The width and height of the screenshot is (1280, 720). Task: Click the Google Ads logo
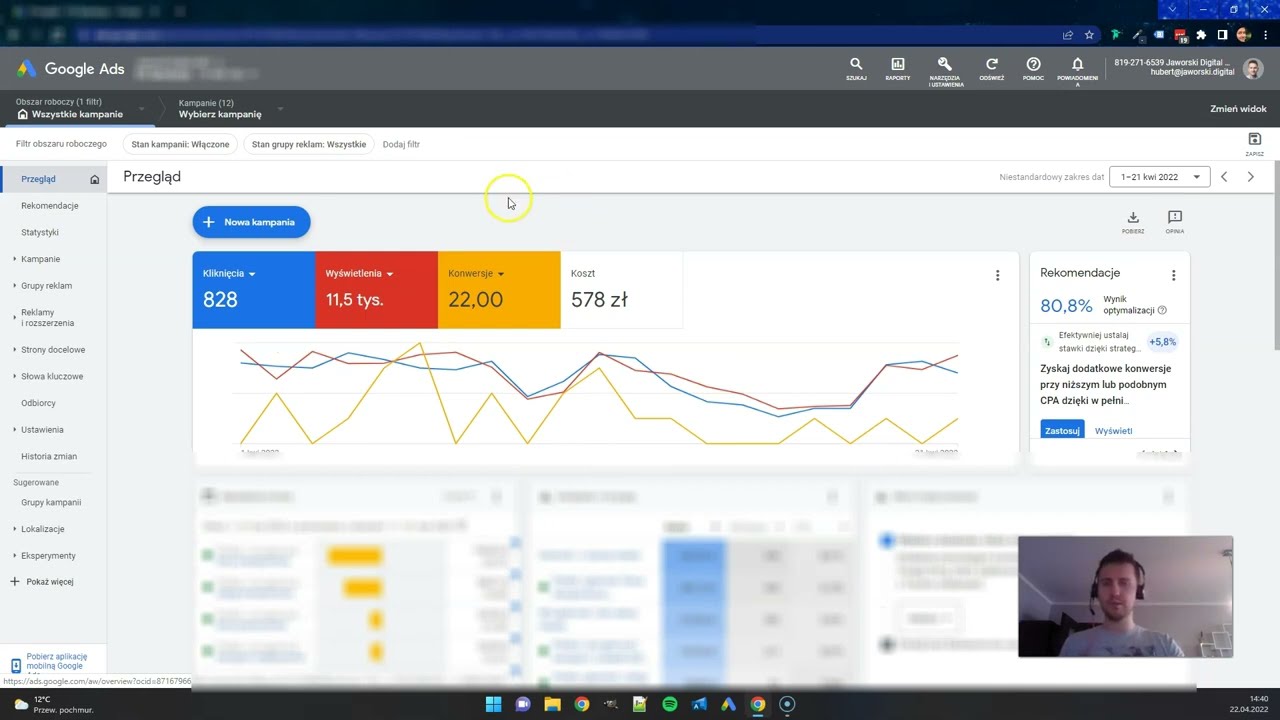click(71, 69)
